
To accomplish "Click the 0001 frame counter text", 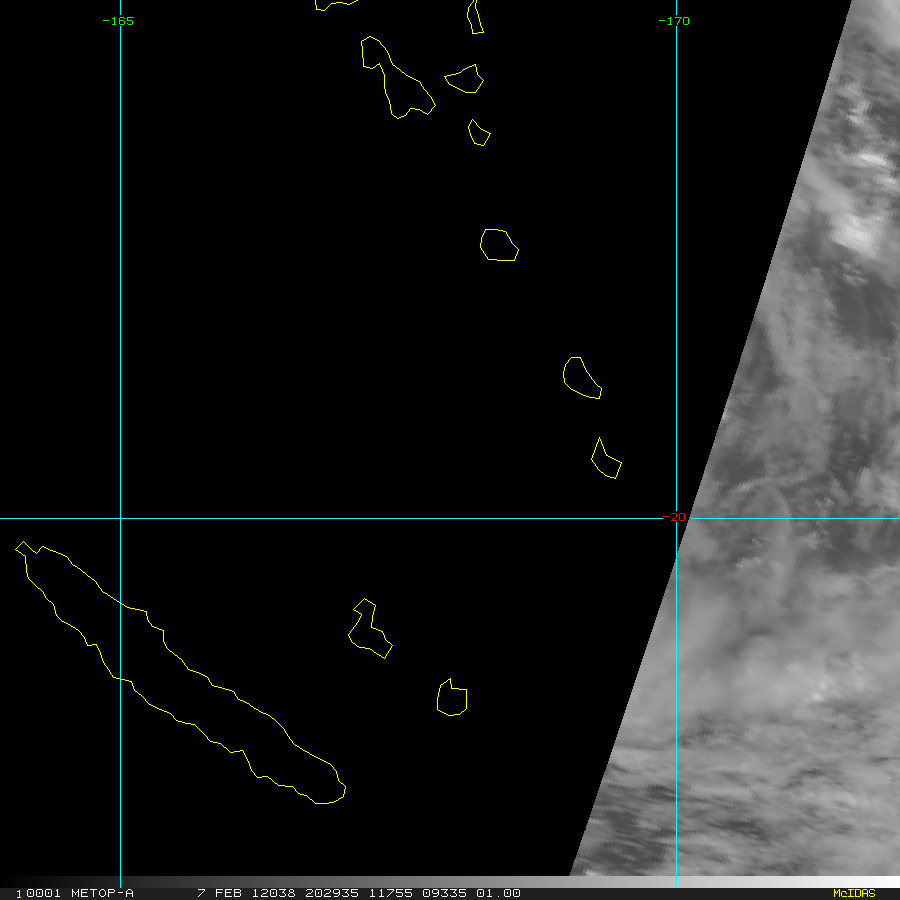I will 43,893.
